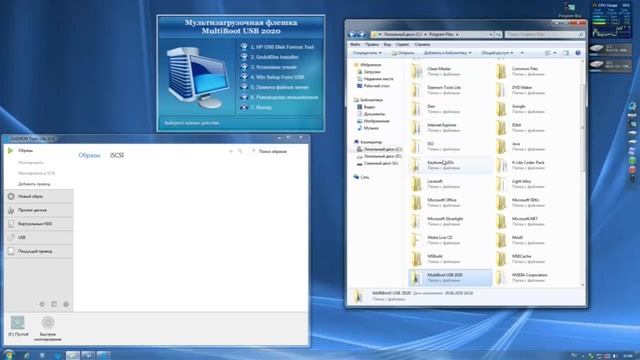640x360 pixels.
Task: Select Microsoft Office folder
Action: pos(450,203)
